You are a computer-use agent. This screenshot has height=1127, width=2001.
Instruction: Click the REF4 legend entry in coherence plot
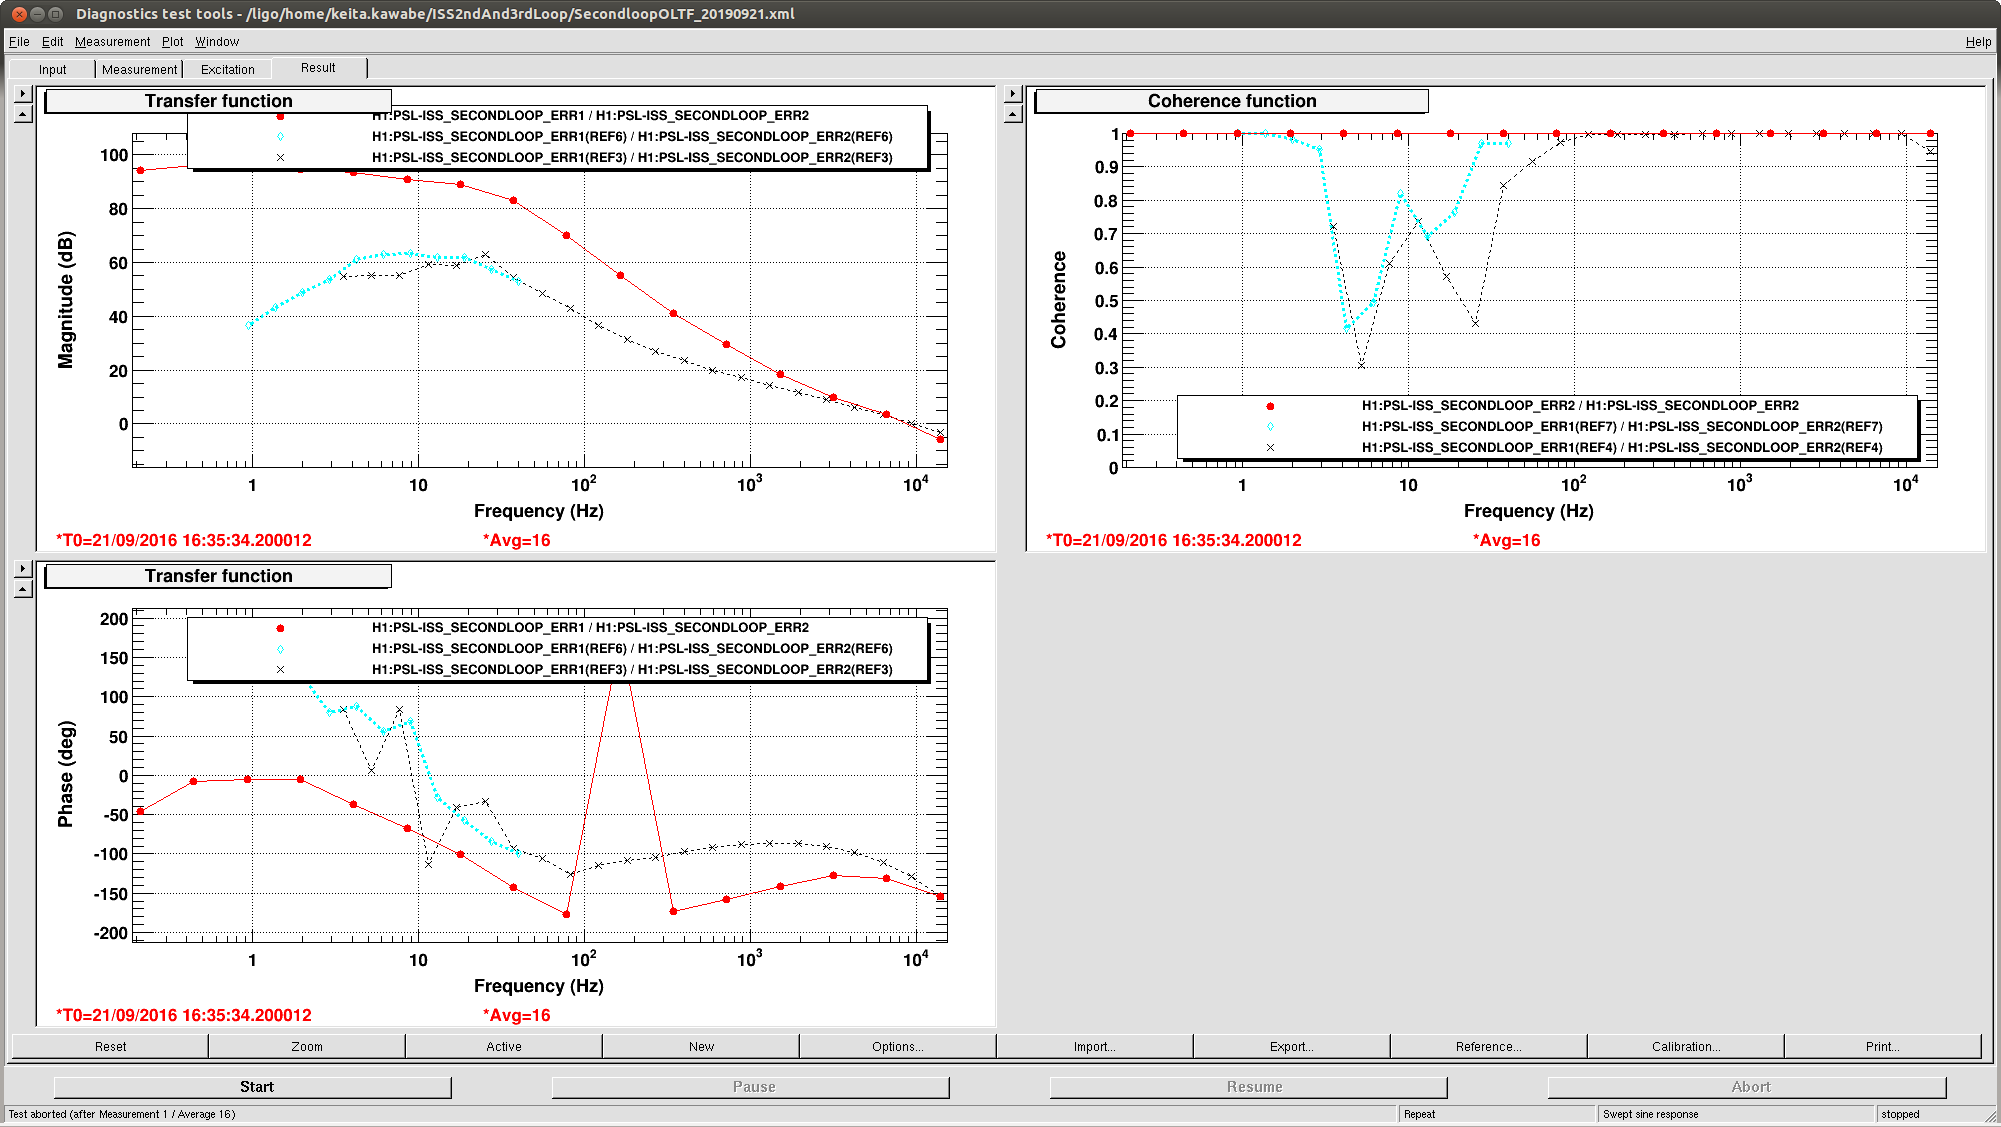coord(1622,448)
